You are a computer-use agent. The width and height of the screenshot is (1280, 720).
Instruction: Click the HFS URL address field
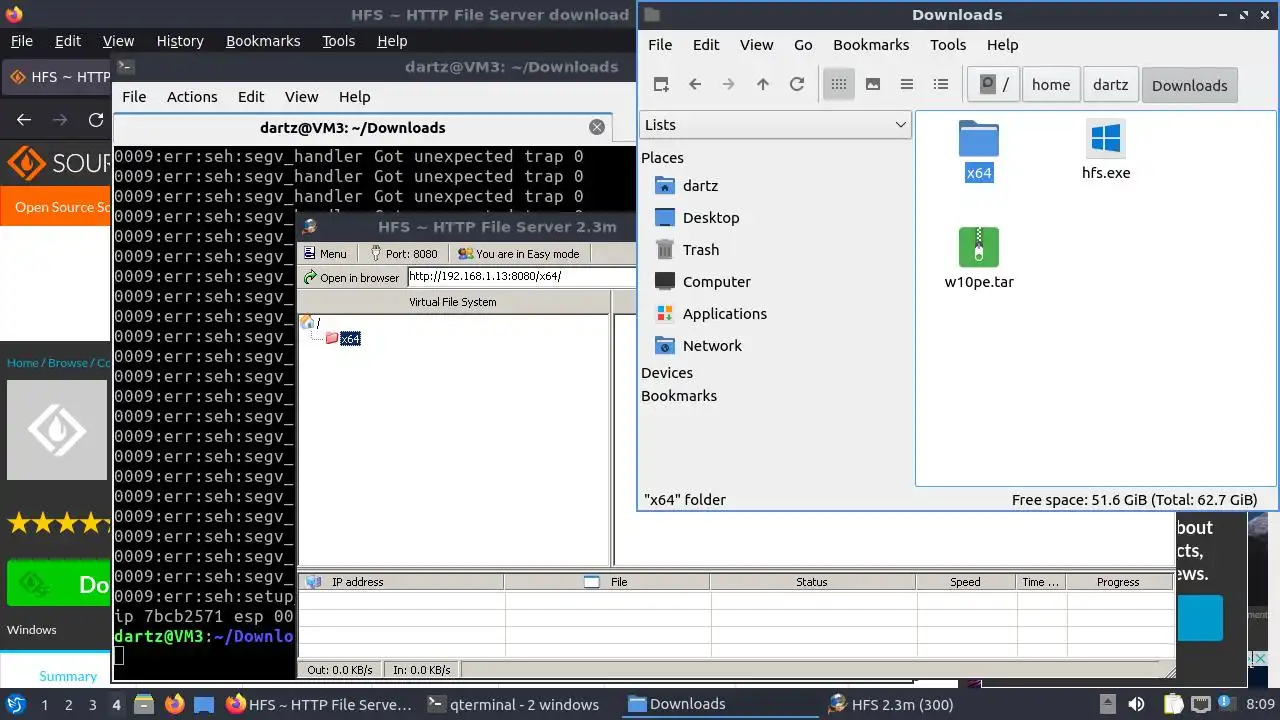pos(522,277)
